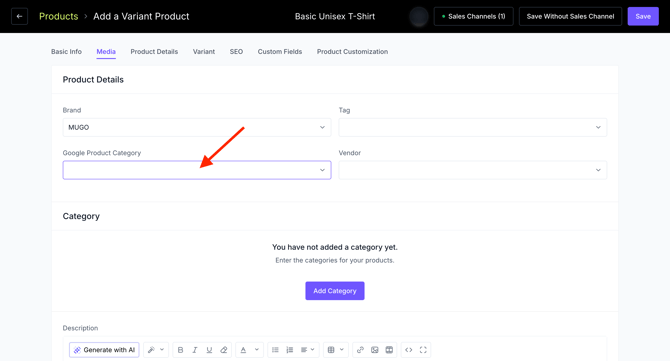This screenshot has height=361, width=670.
Task: Insert an image into the description
Action: click(375, 350)
